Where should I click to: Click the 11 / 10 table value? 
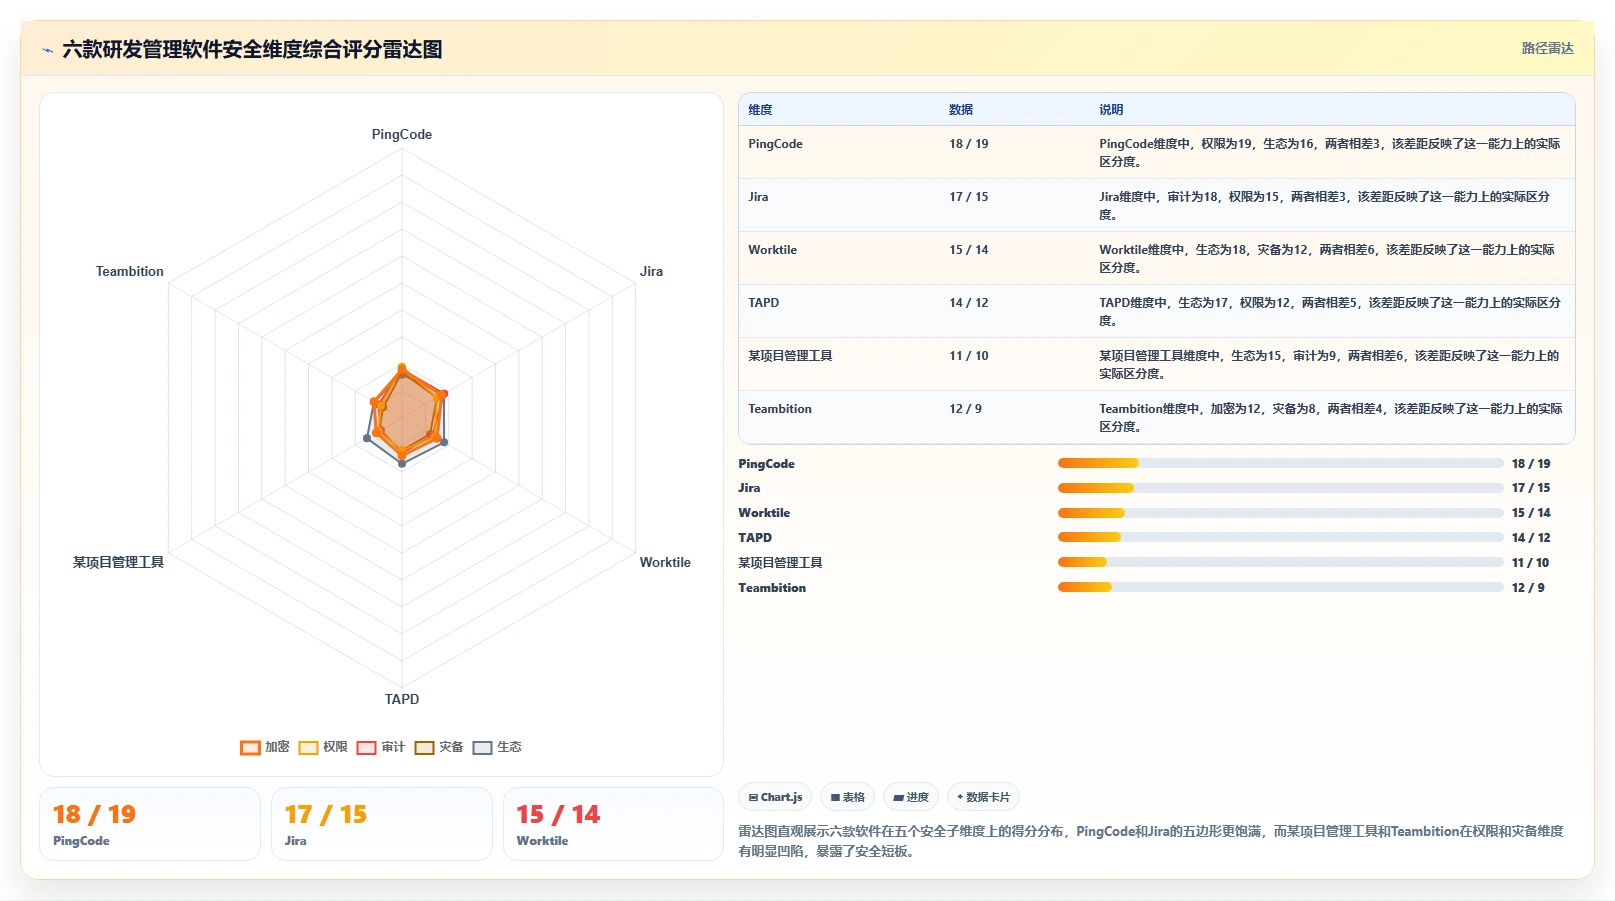coord(969,356)
